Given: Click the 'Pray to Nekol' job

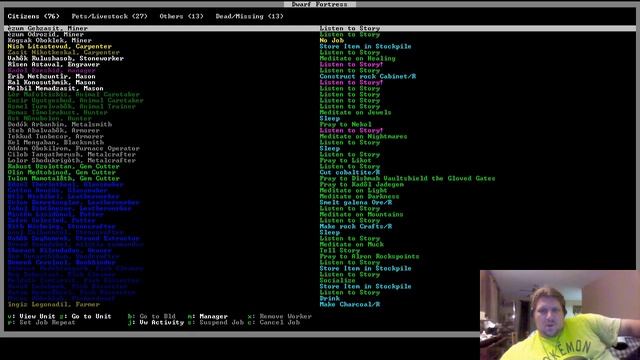Looking at the screenshot, I should [346, 124].
